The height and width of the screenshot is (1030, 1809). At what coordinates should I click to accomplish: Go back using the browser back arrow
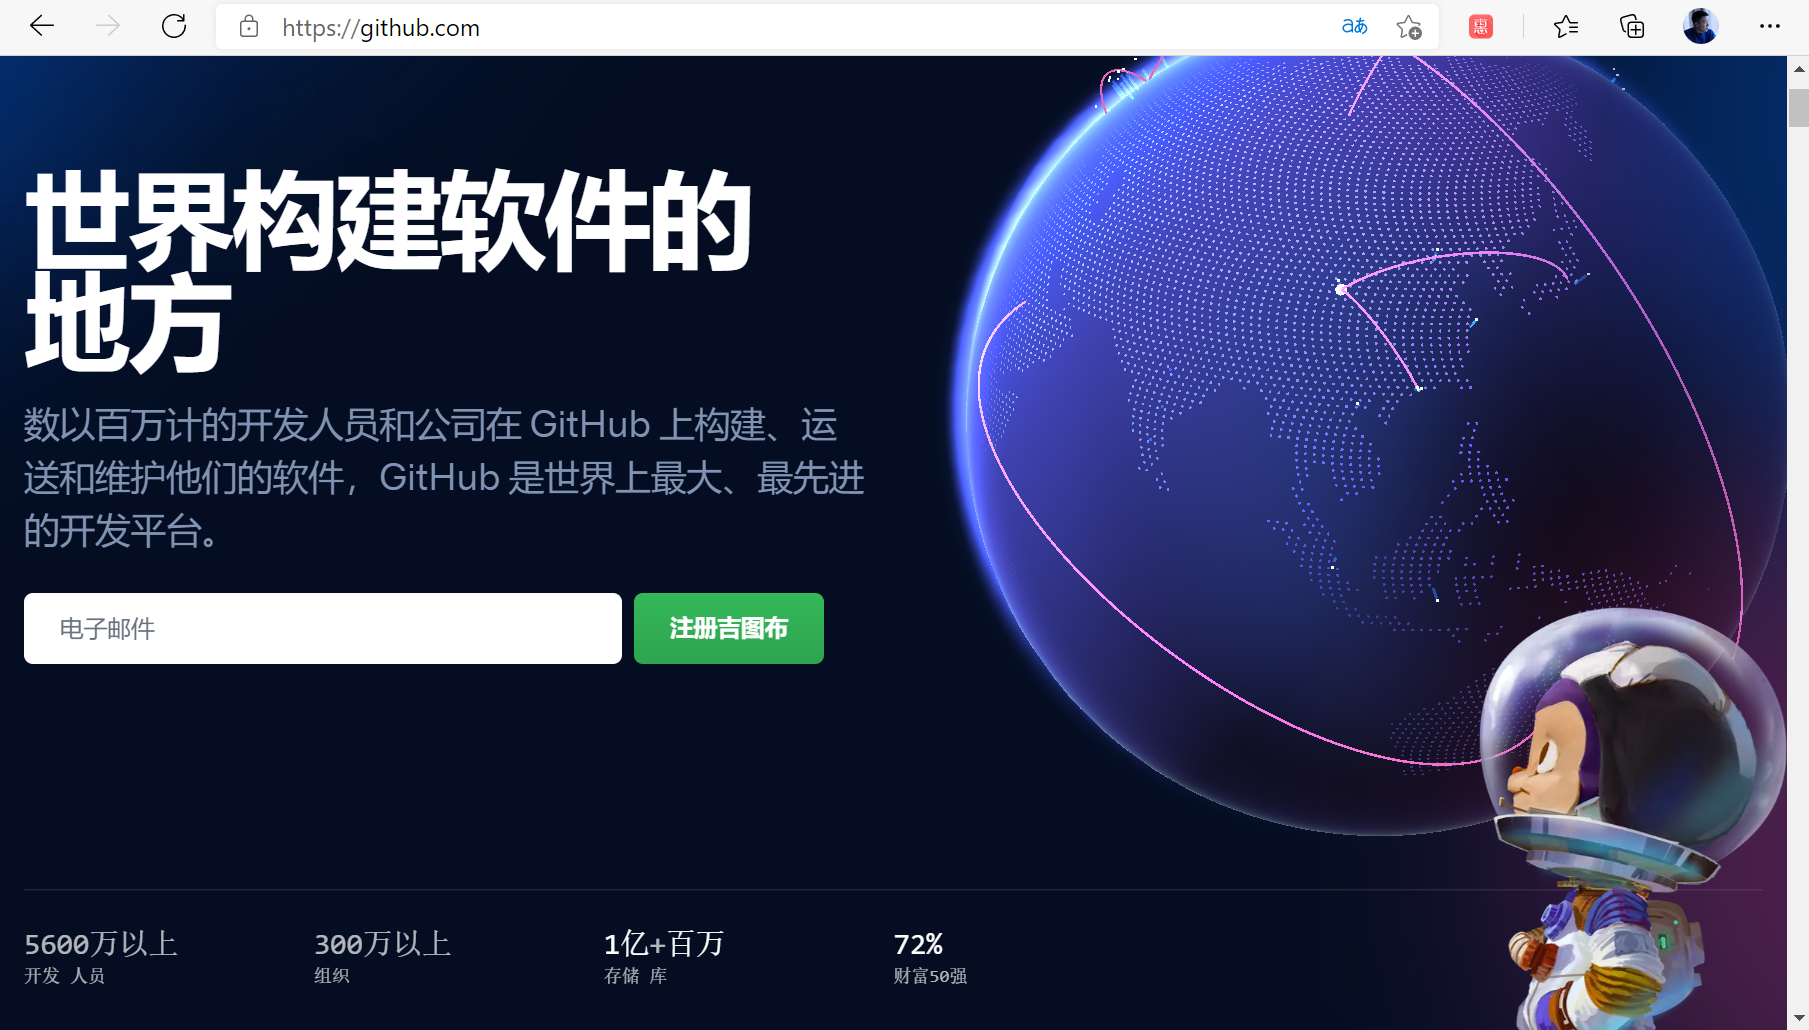click(x=42, y=26)
